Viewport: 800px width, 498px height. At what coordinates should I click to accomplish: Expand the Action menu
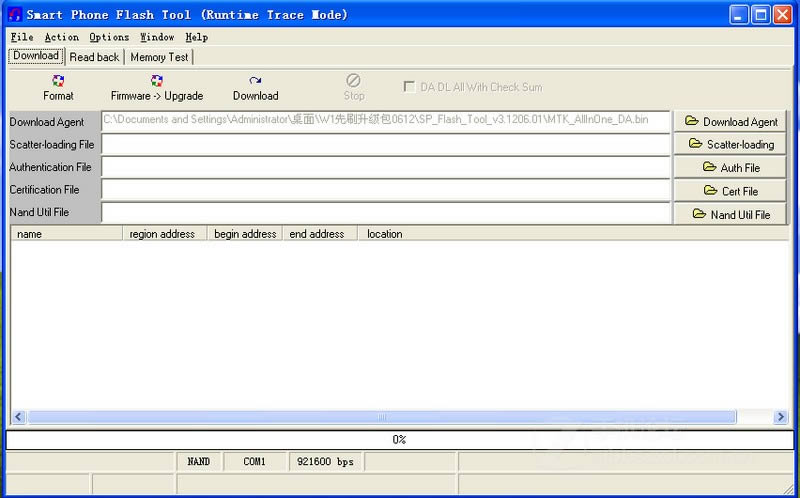point(61,37)
